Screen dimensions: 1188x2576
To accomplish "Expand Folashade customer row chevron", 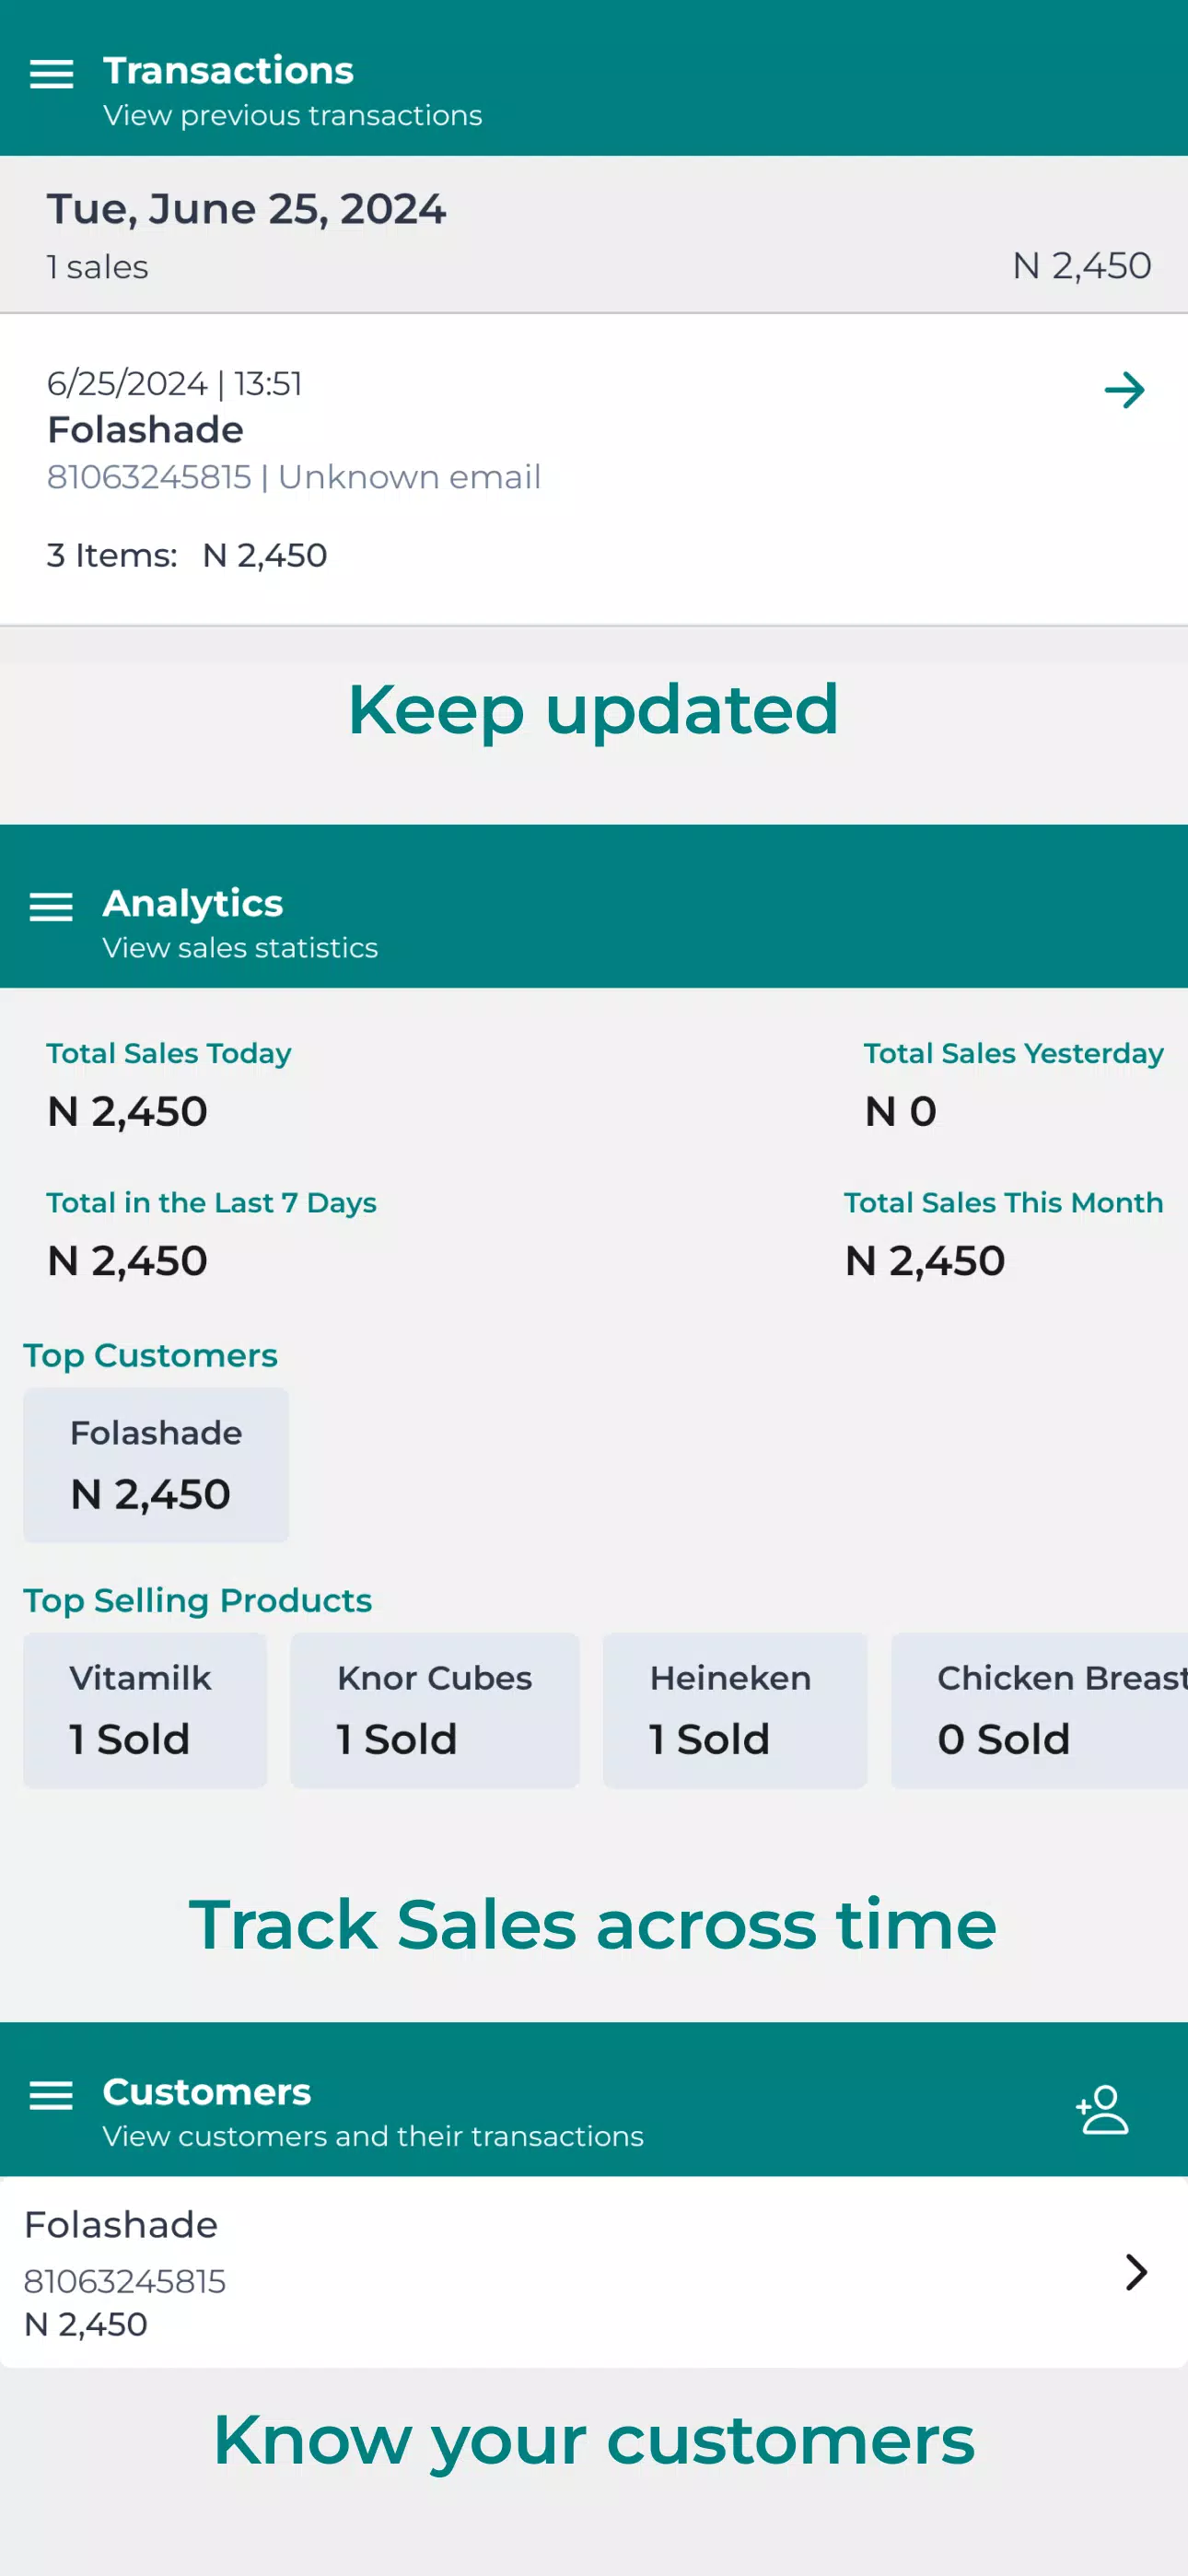I will (1135, 2272).
